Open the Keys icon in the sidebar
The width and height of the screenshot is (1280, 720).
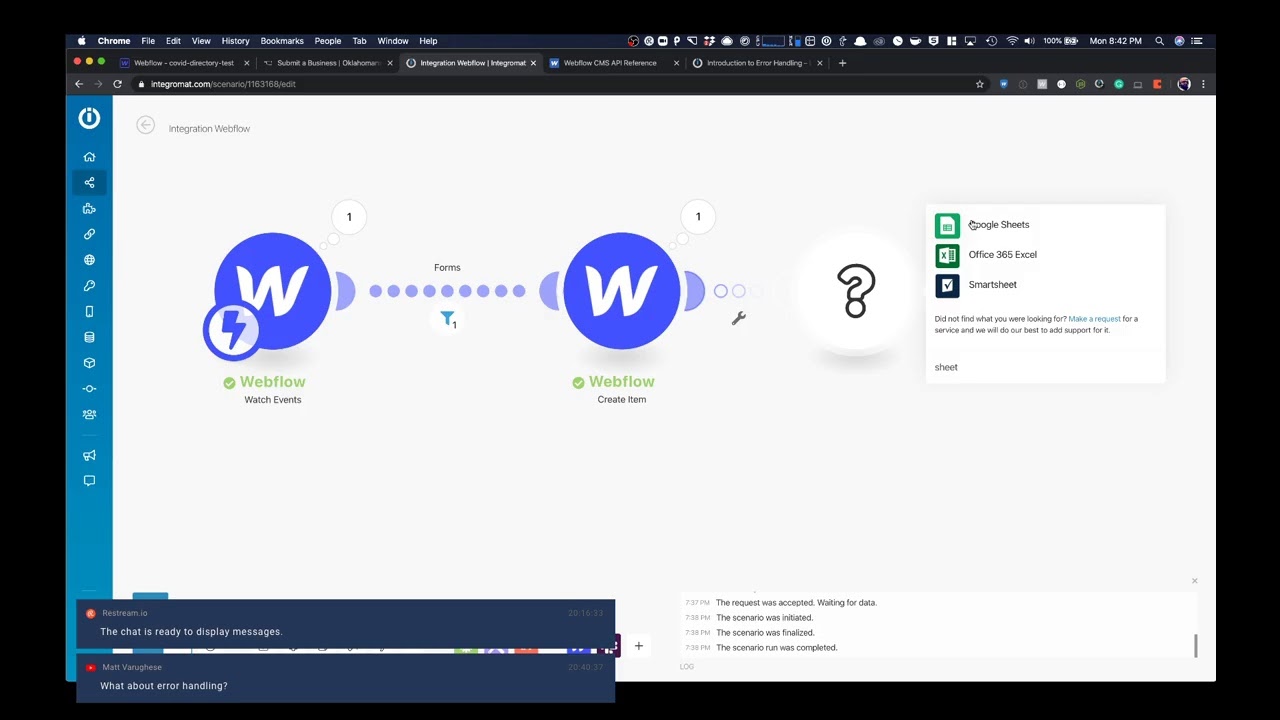coord(89,286)
